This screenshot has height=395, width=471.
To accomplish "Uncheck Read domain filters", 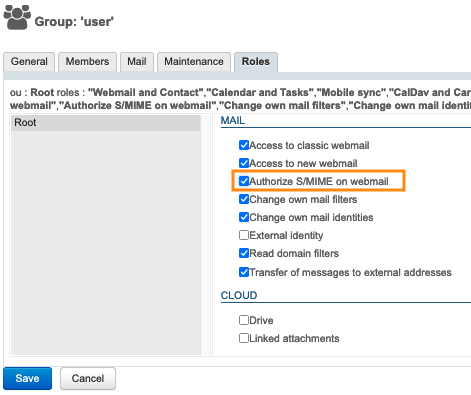I will tap(244, 253).
